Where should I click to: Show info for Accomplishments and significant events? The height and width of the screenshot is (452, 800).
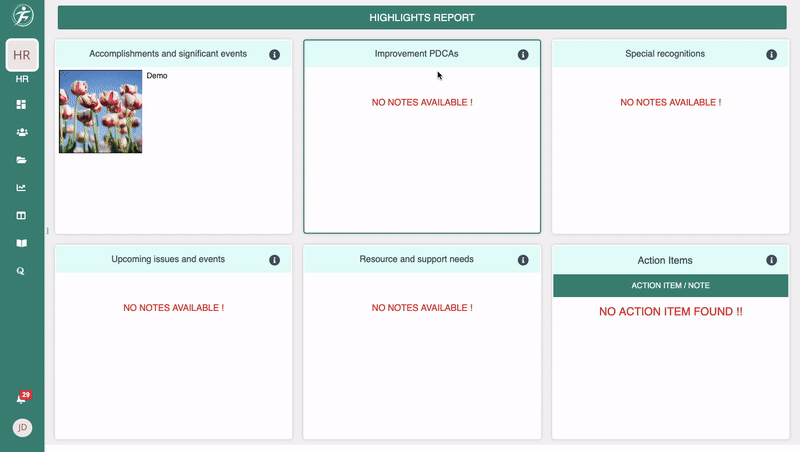pyautogui.click(x=274, y=55)
